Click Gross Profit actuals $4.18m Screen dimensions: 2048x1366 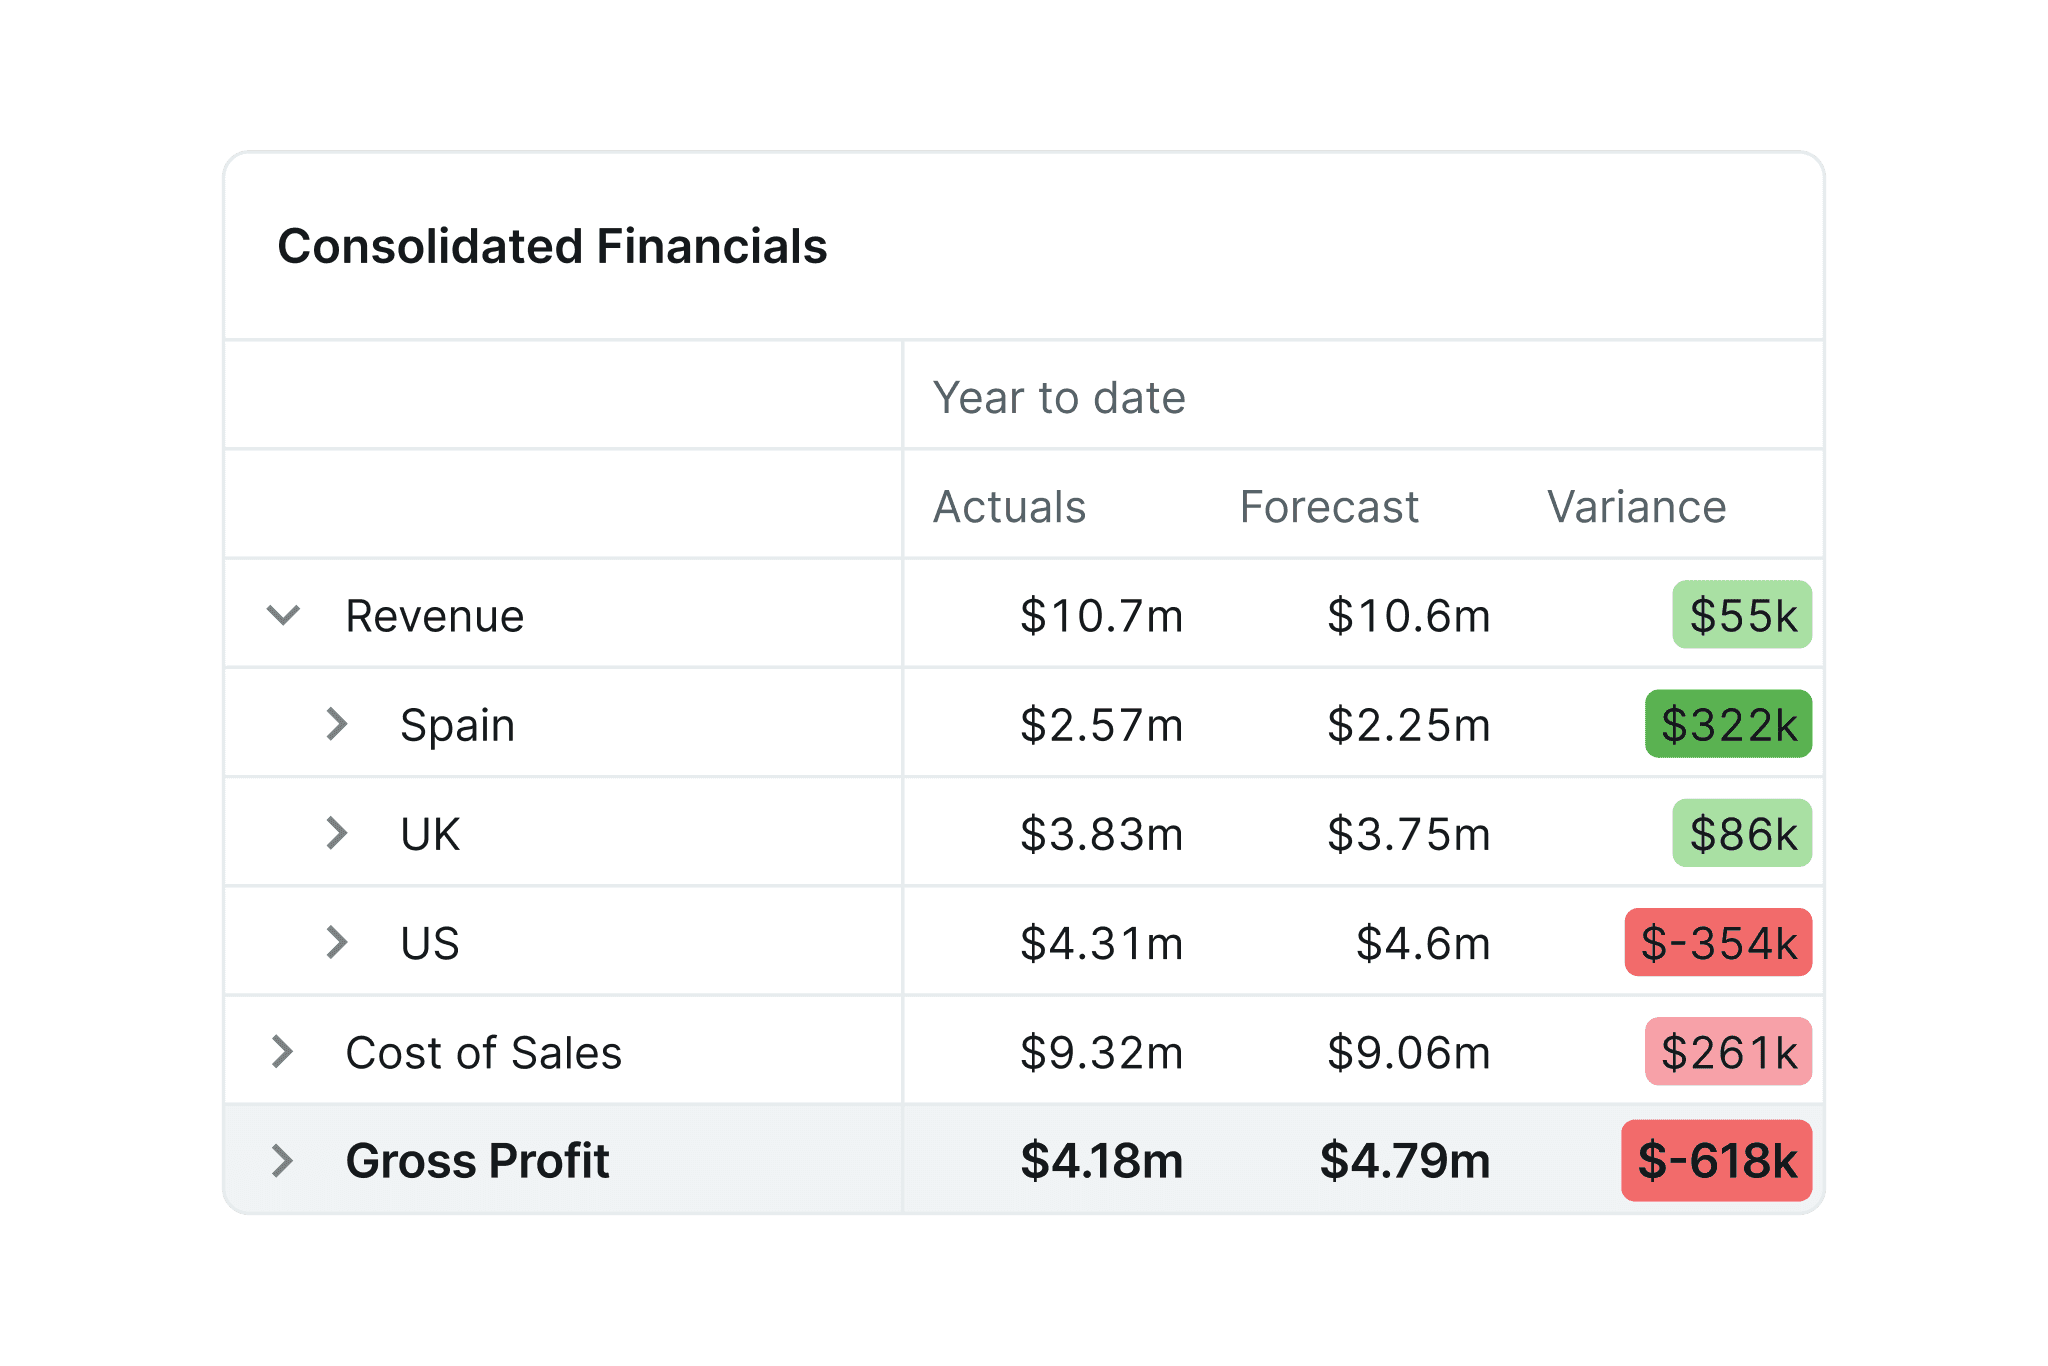tap(1101, 1161)
